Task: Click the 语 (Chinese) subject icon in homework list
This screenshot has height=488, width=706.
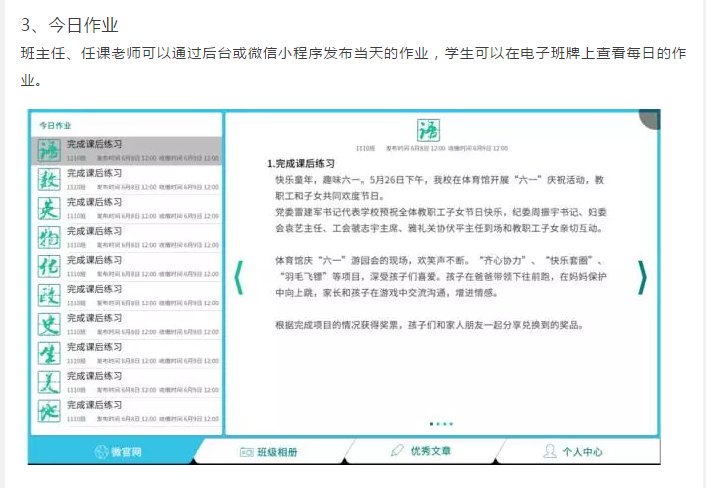Action: point(48,151)
